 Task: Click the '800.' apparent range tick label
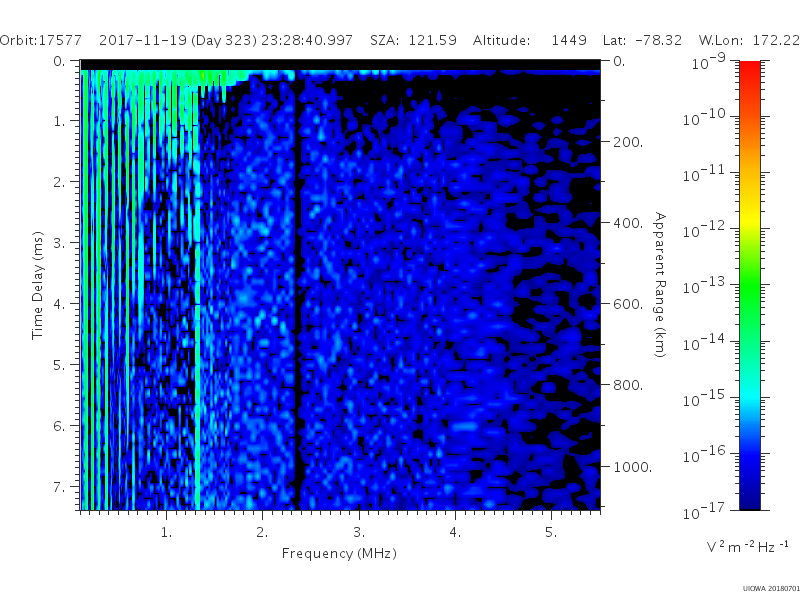click(x=628, y=385)
